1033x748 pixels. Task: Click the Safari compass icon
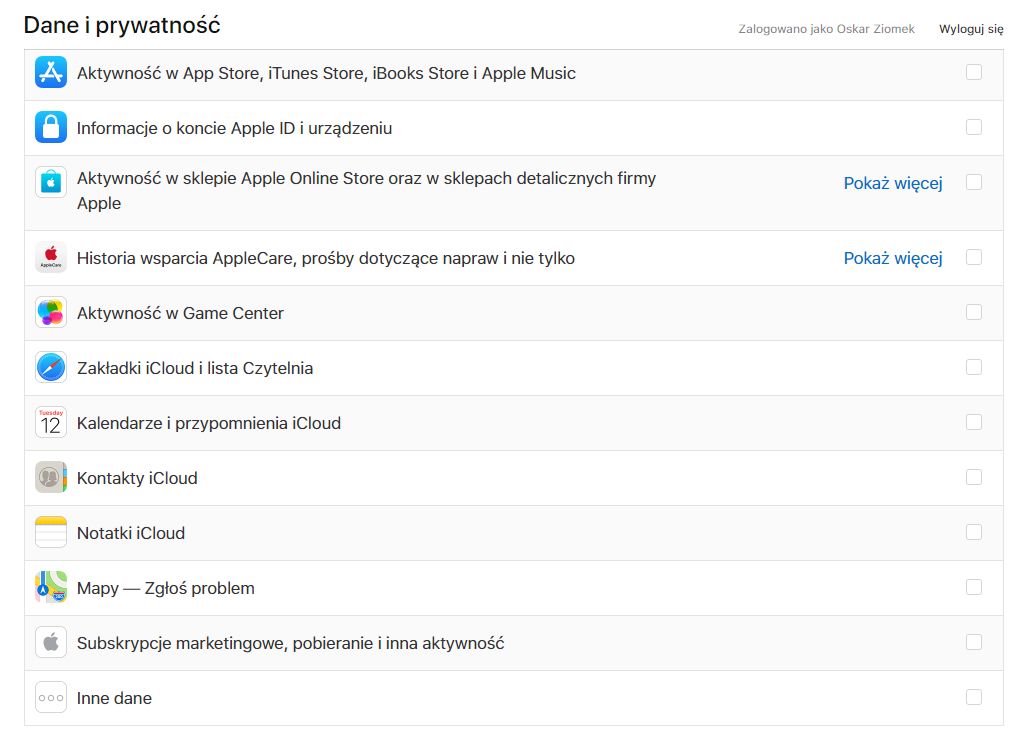pyautogui.click(x=51, y=367)
